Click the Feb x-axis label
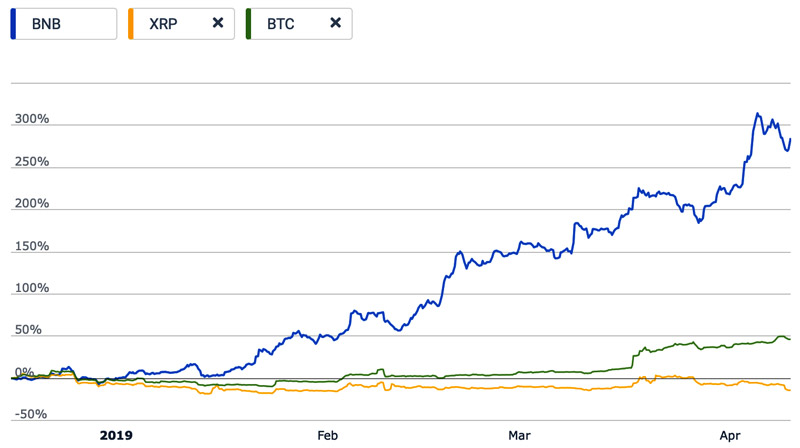 point(328,436)
